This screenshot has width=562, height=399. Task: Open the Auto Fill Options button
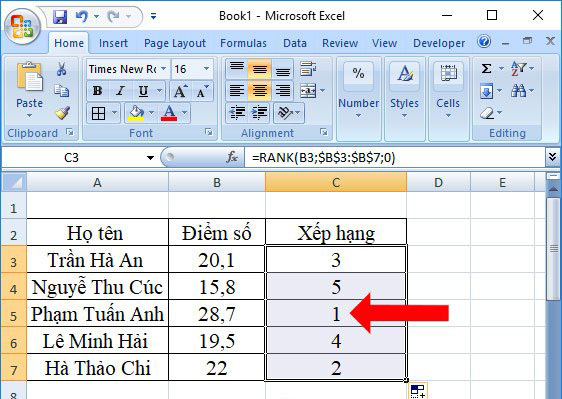(x=418, y=391)
